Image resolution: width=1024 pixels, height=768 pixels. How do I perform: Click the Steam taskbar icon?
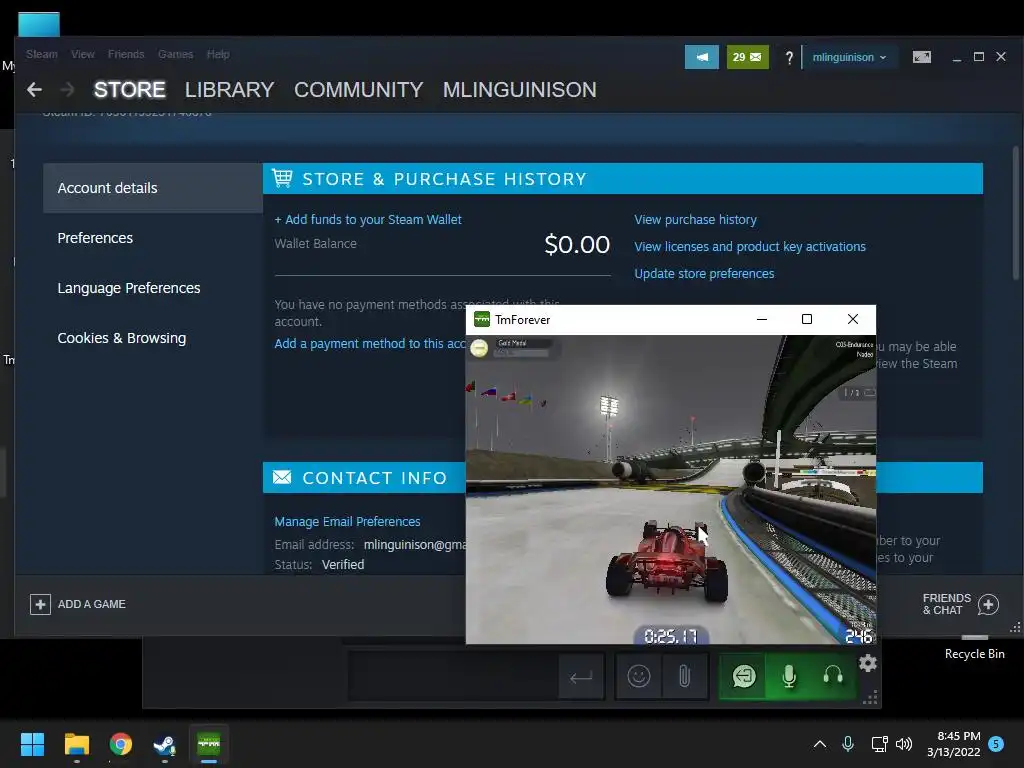click(x=165, y=744)
